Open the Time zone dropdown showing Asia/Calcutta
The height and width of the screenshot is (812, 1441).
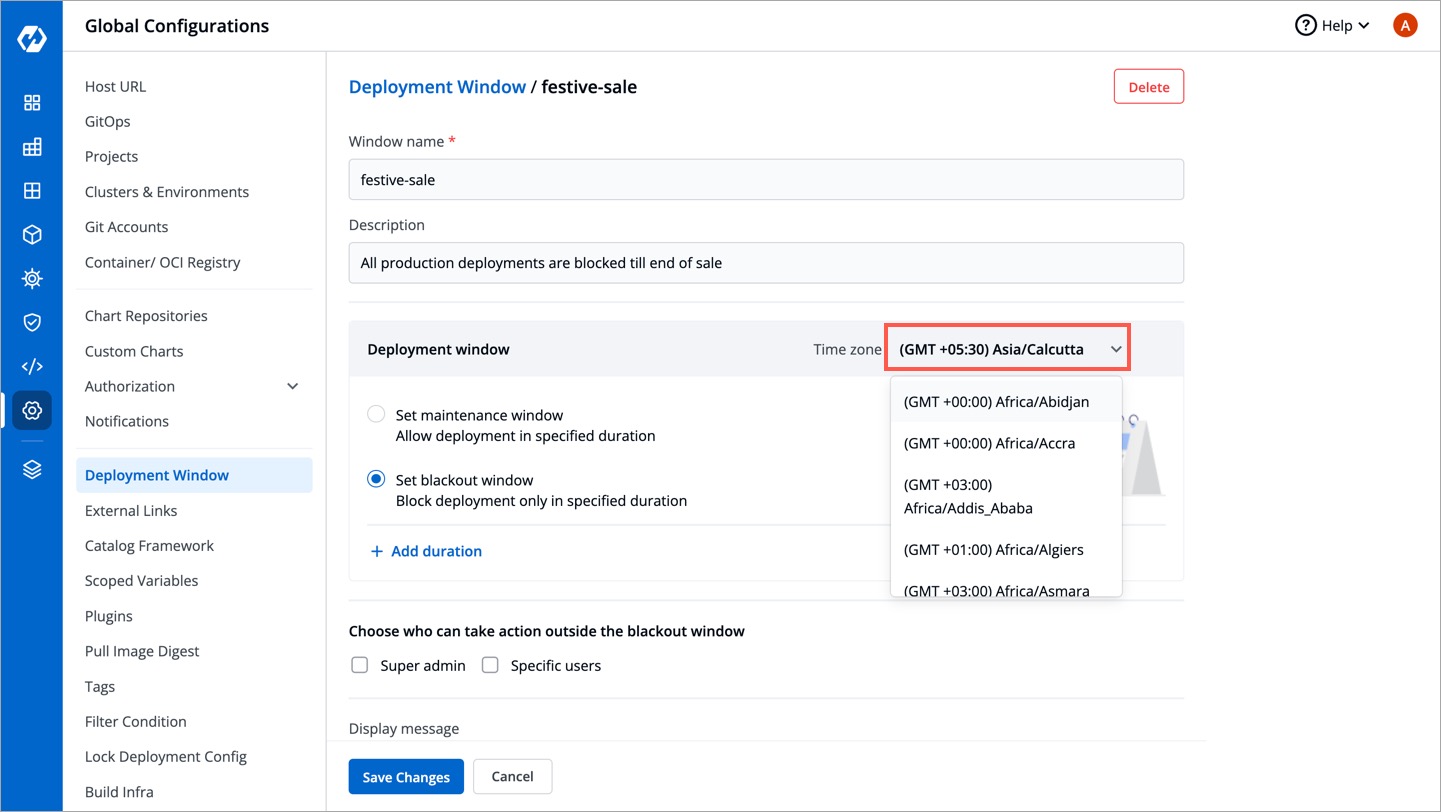1008,349
